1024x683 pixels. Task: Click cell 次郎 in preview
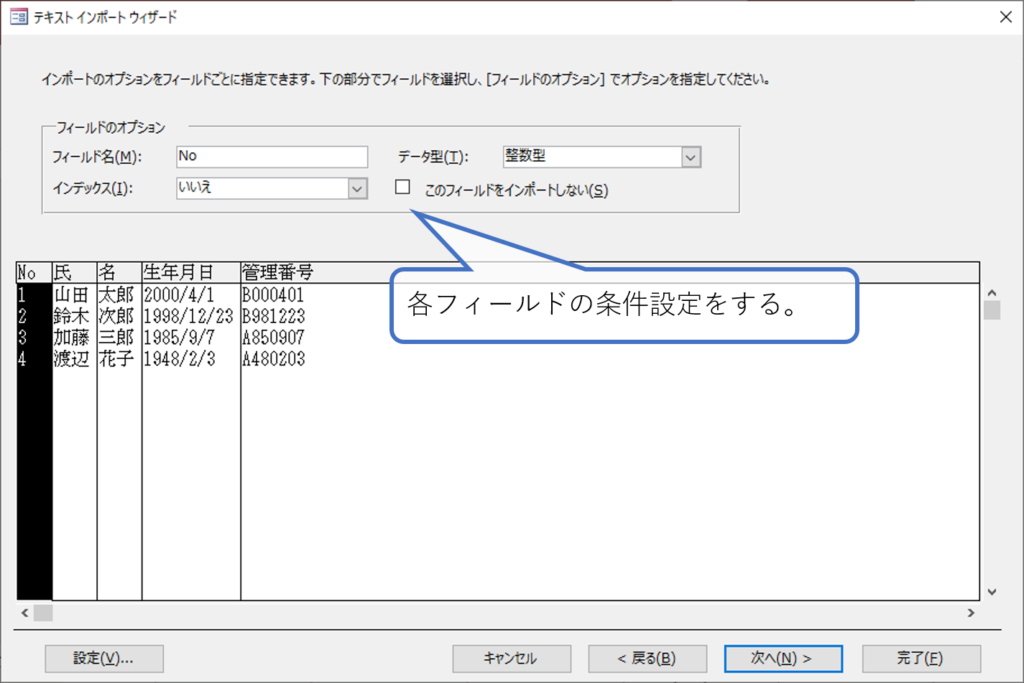point(116,316)
